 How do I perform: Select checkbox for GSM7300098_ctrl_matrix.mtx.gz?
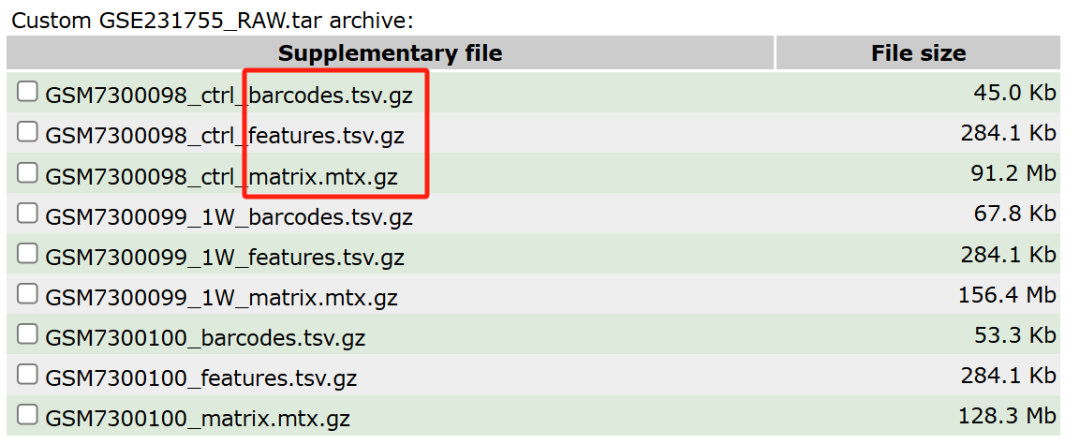(27, 172)
